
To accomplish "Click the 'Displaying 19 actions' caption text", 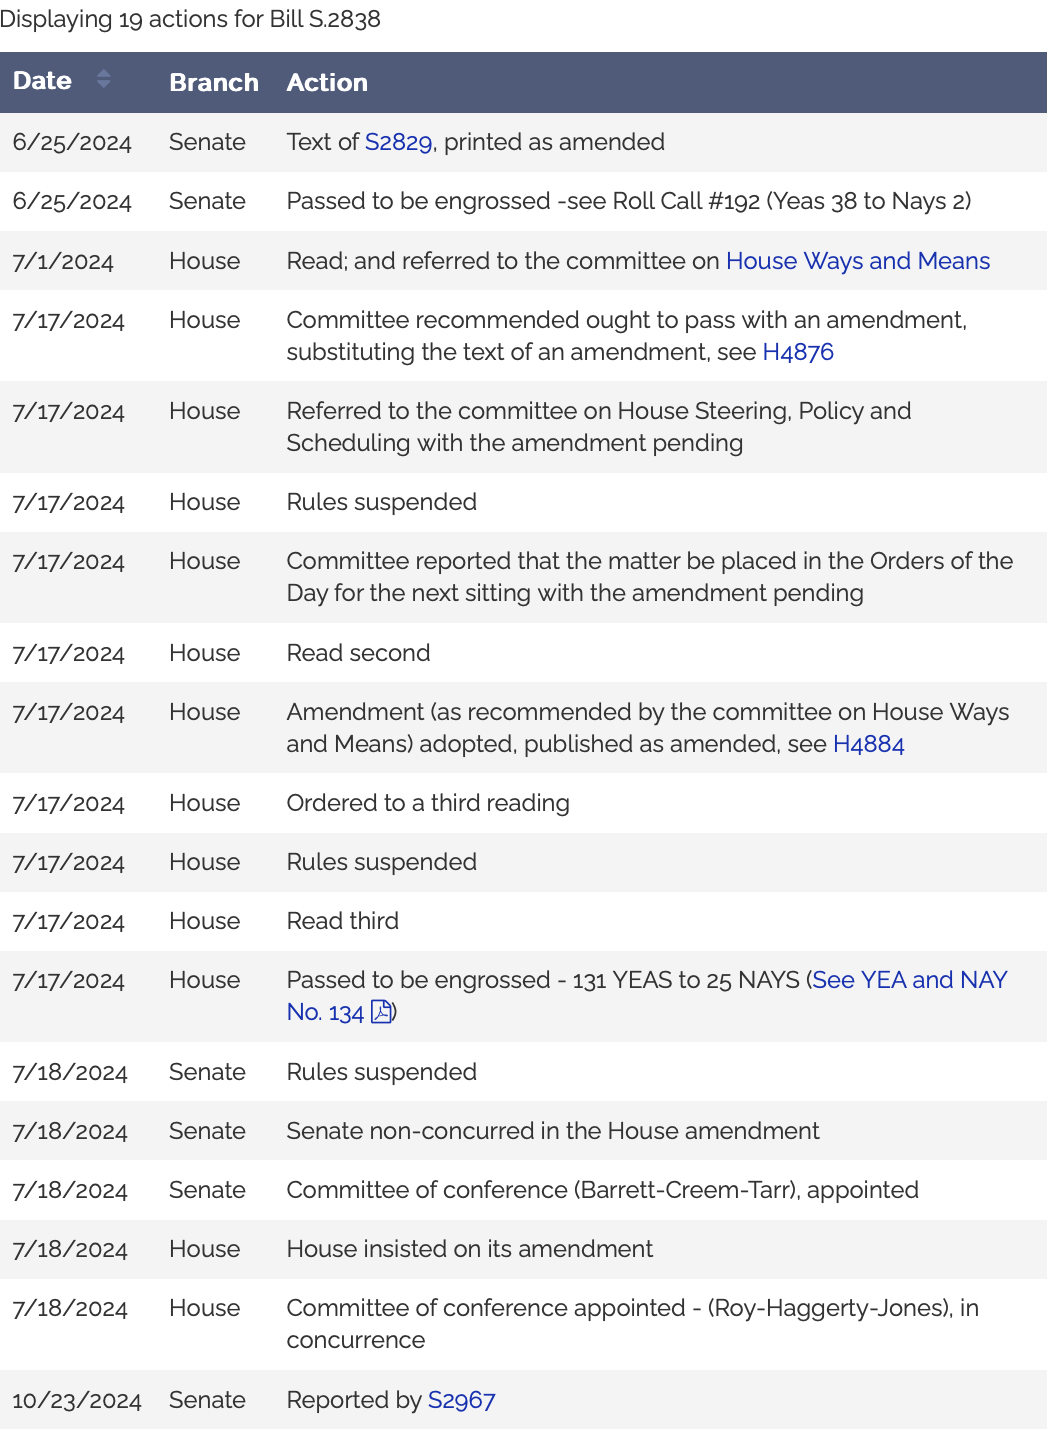I will coord(190,19).
